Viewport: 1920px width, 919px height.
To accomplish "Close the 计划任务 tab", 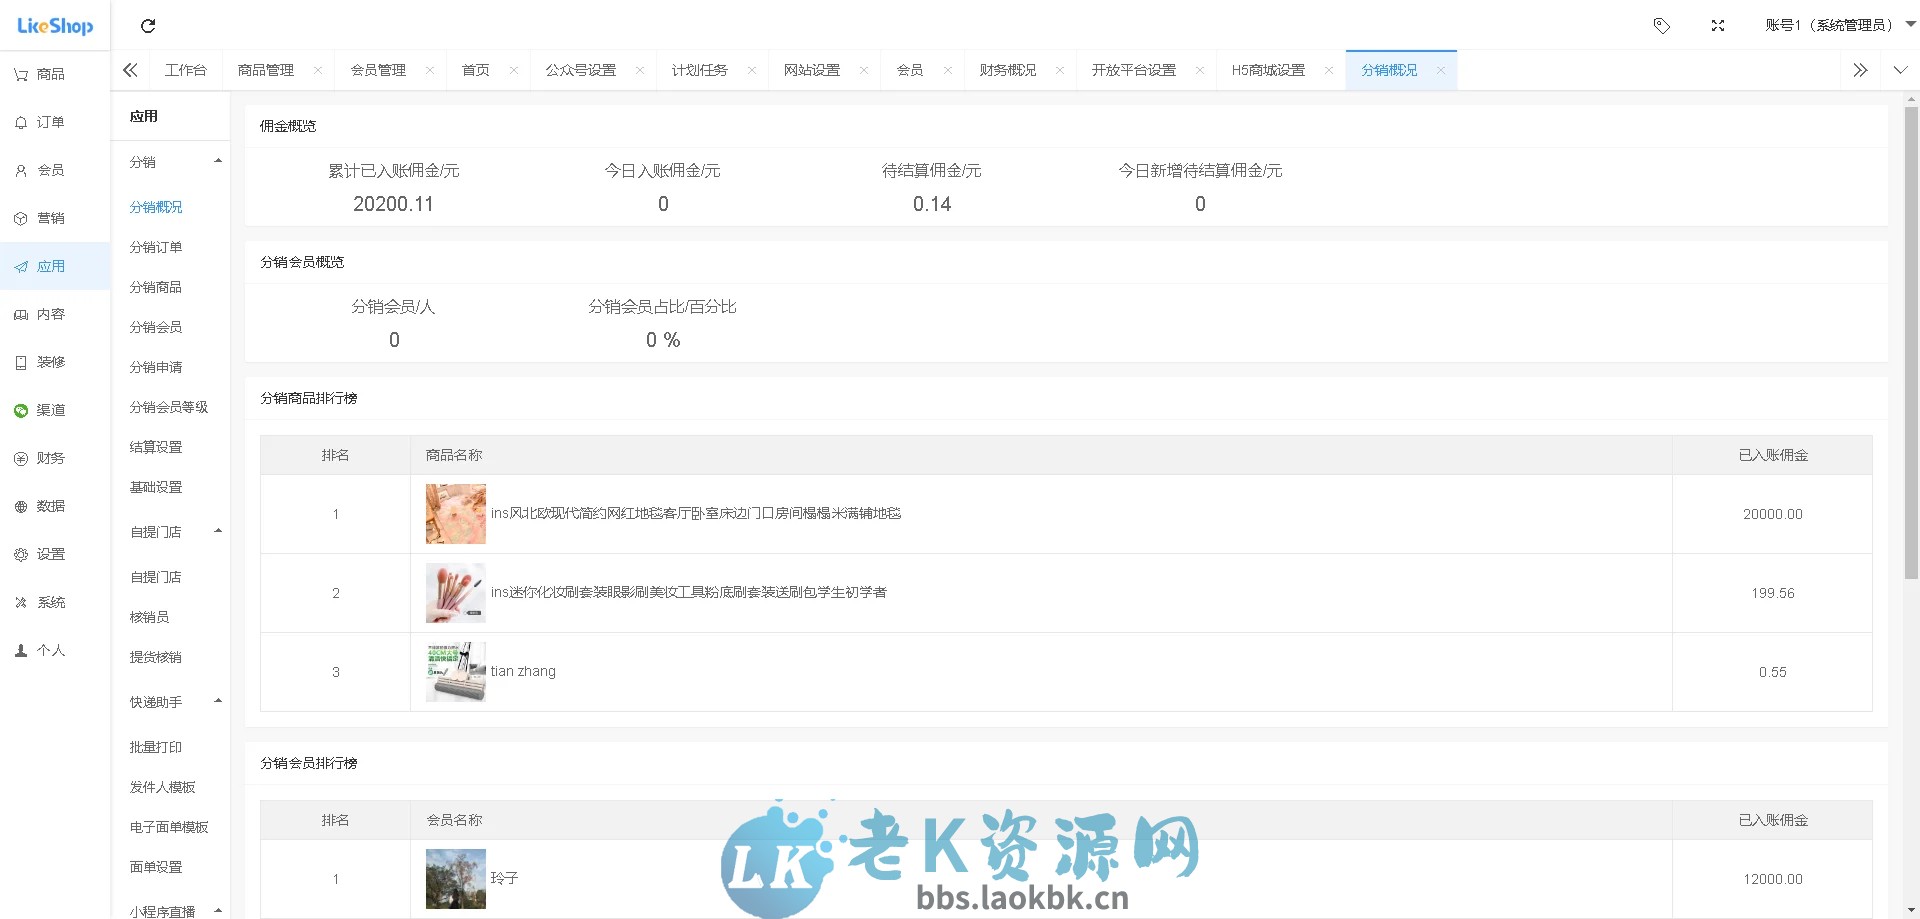I will (752, 70).
